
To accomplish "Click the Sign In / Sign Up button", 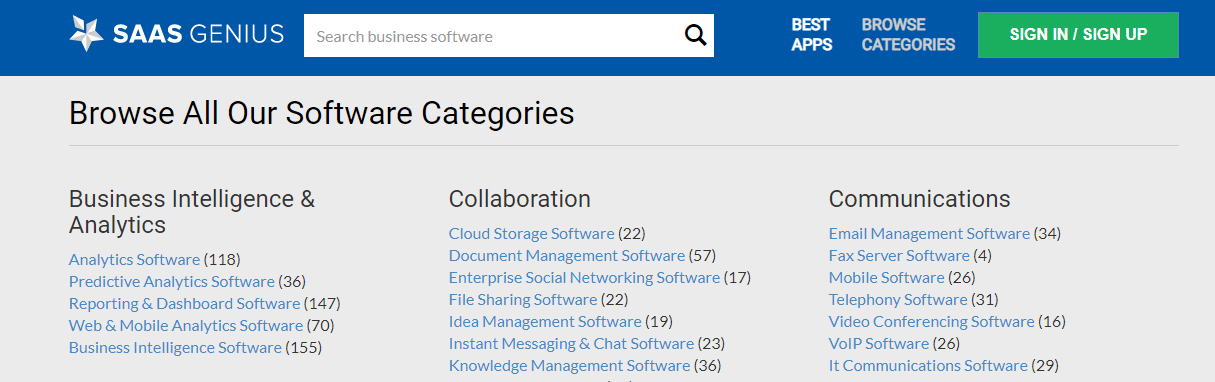I will [1078, 35].
